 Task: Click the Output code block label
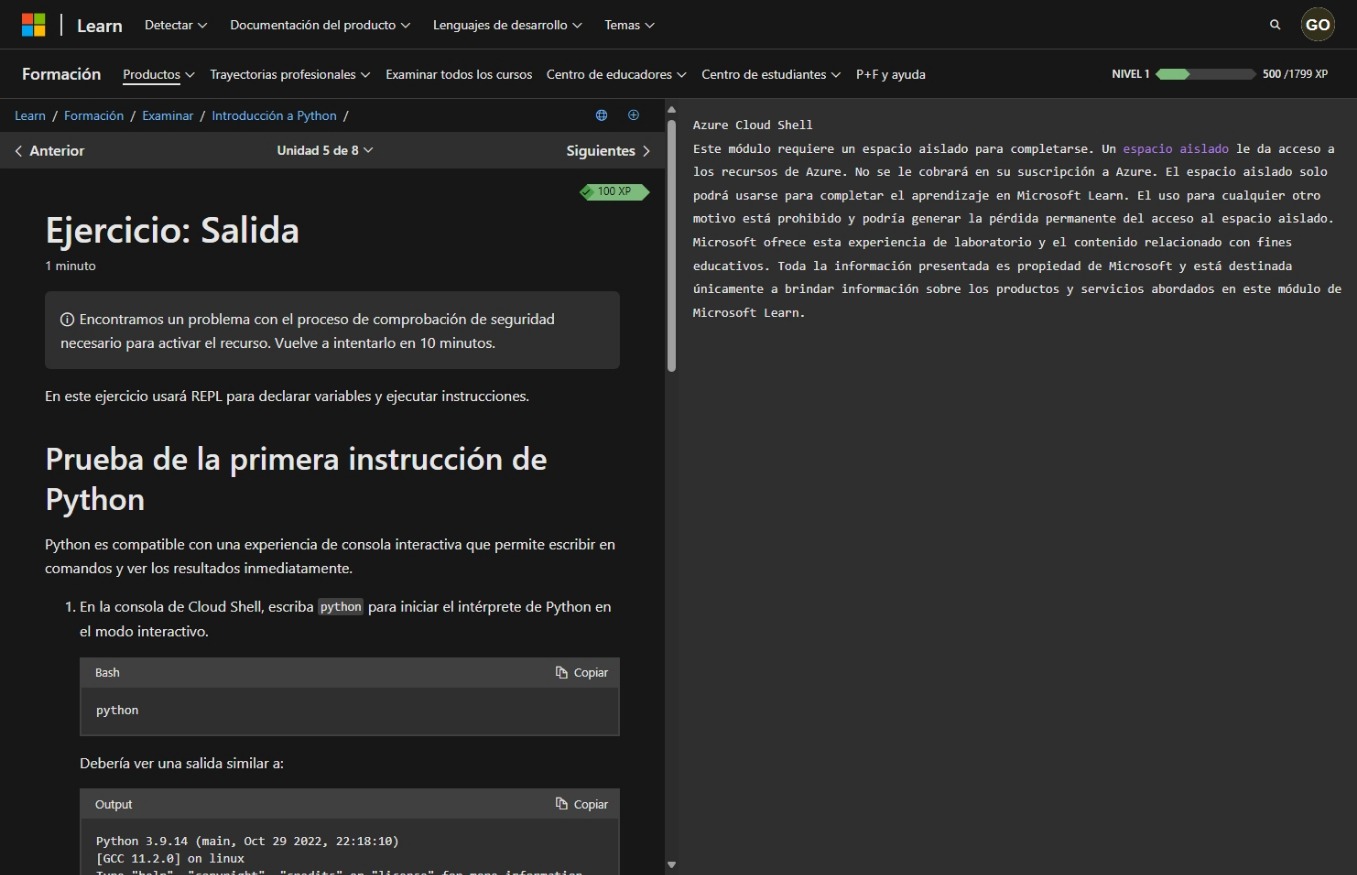[113, 805]
